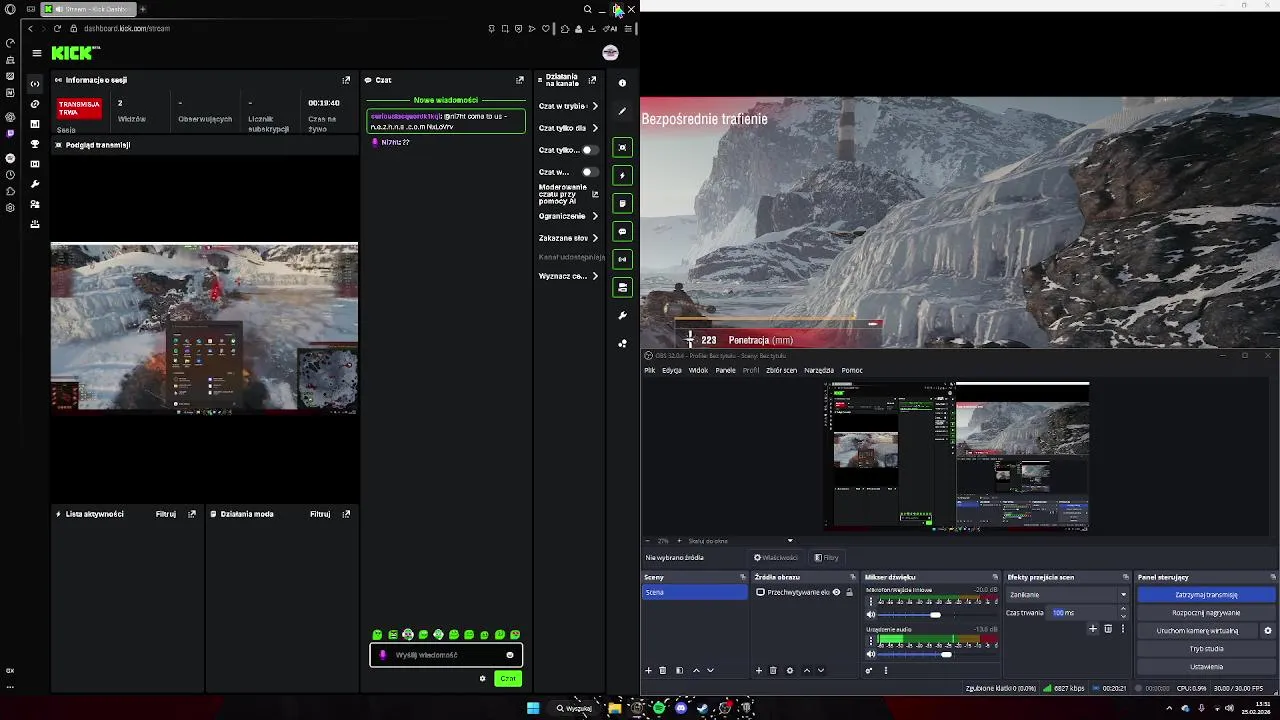Open the wrench tools icon in Kick sidebar
This screenshot has height=720, width=1280.
tap(35, 184)
